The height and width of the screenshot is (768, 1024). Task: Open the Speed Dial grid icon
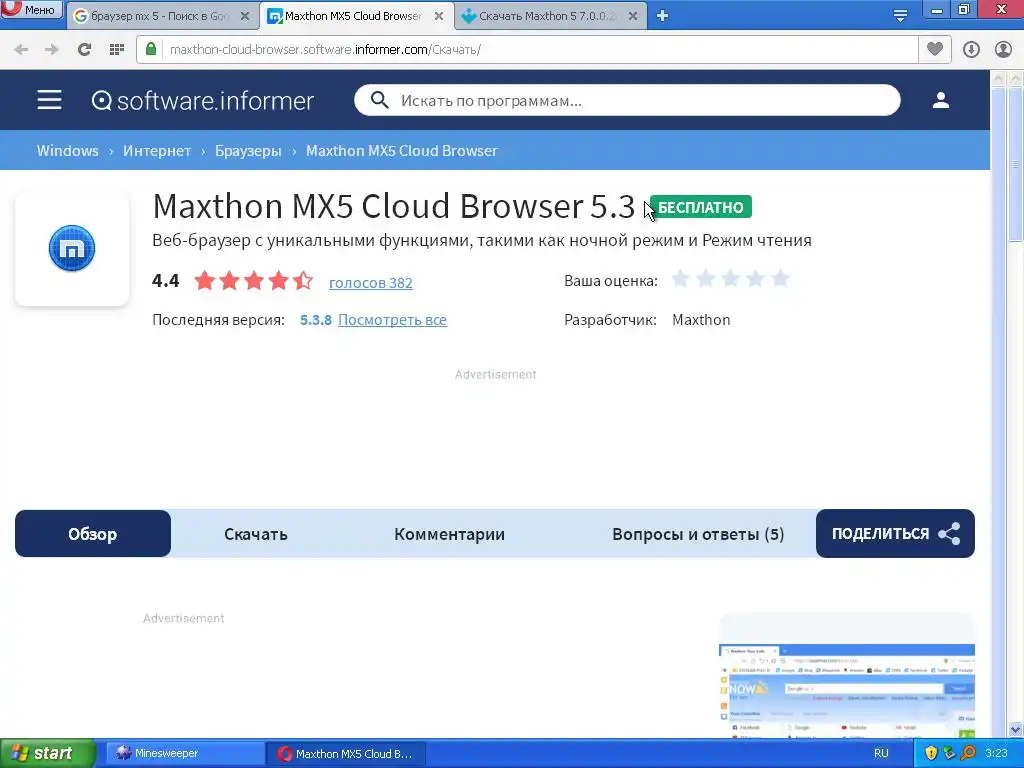click(117, 50)
